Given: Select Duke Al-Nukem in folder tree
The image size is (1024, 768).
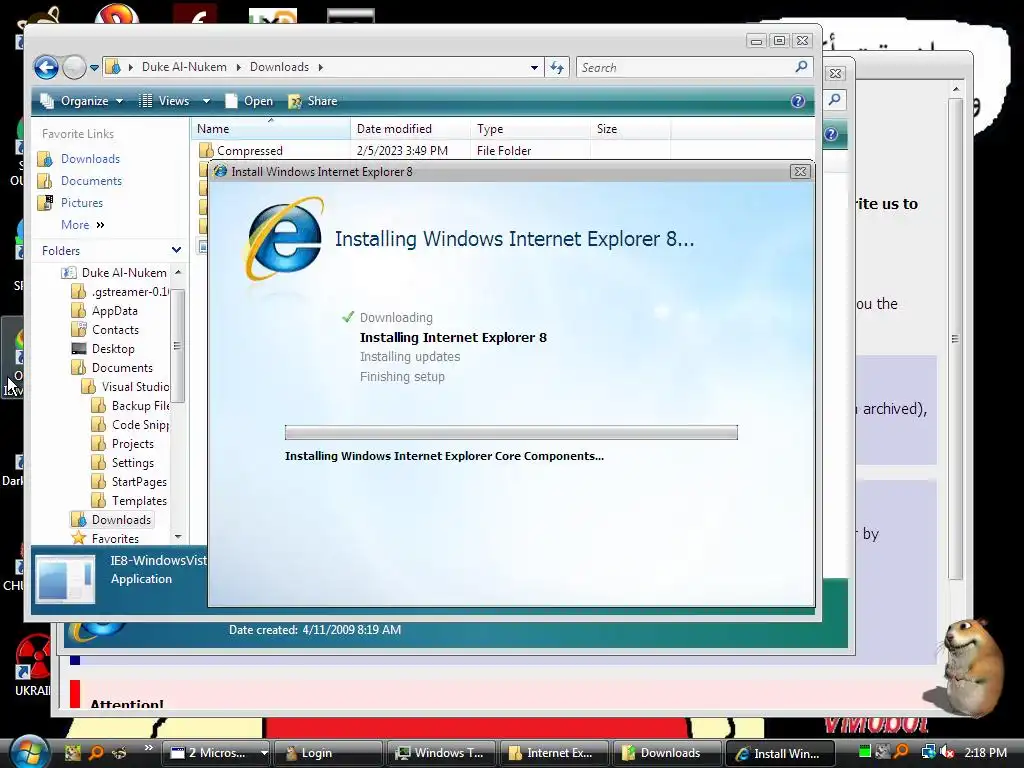Looking at the screenshot, I should tap(123, 272).
